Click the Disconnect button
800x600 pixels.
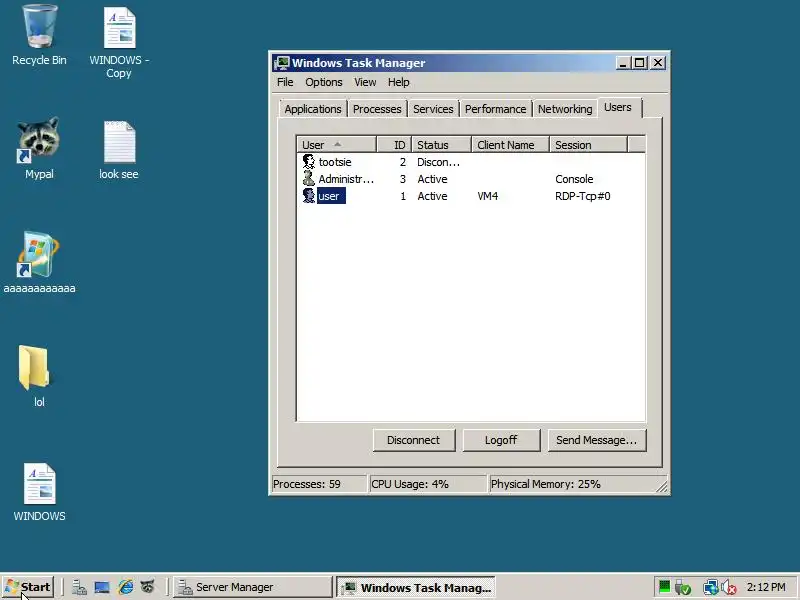[414, 440]
